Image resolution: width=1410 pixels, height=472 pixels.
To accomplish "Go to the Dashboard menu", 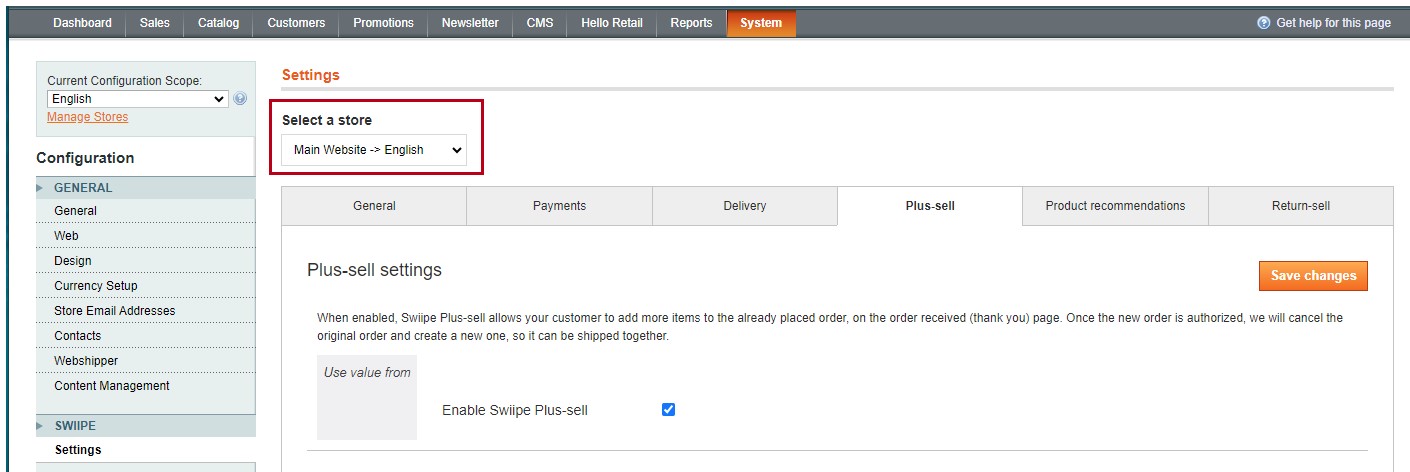I will (82, 23).
